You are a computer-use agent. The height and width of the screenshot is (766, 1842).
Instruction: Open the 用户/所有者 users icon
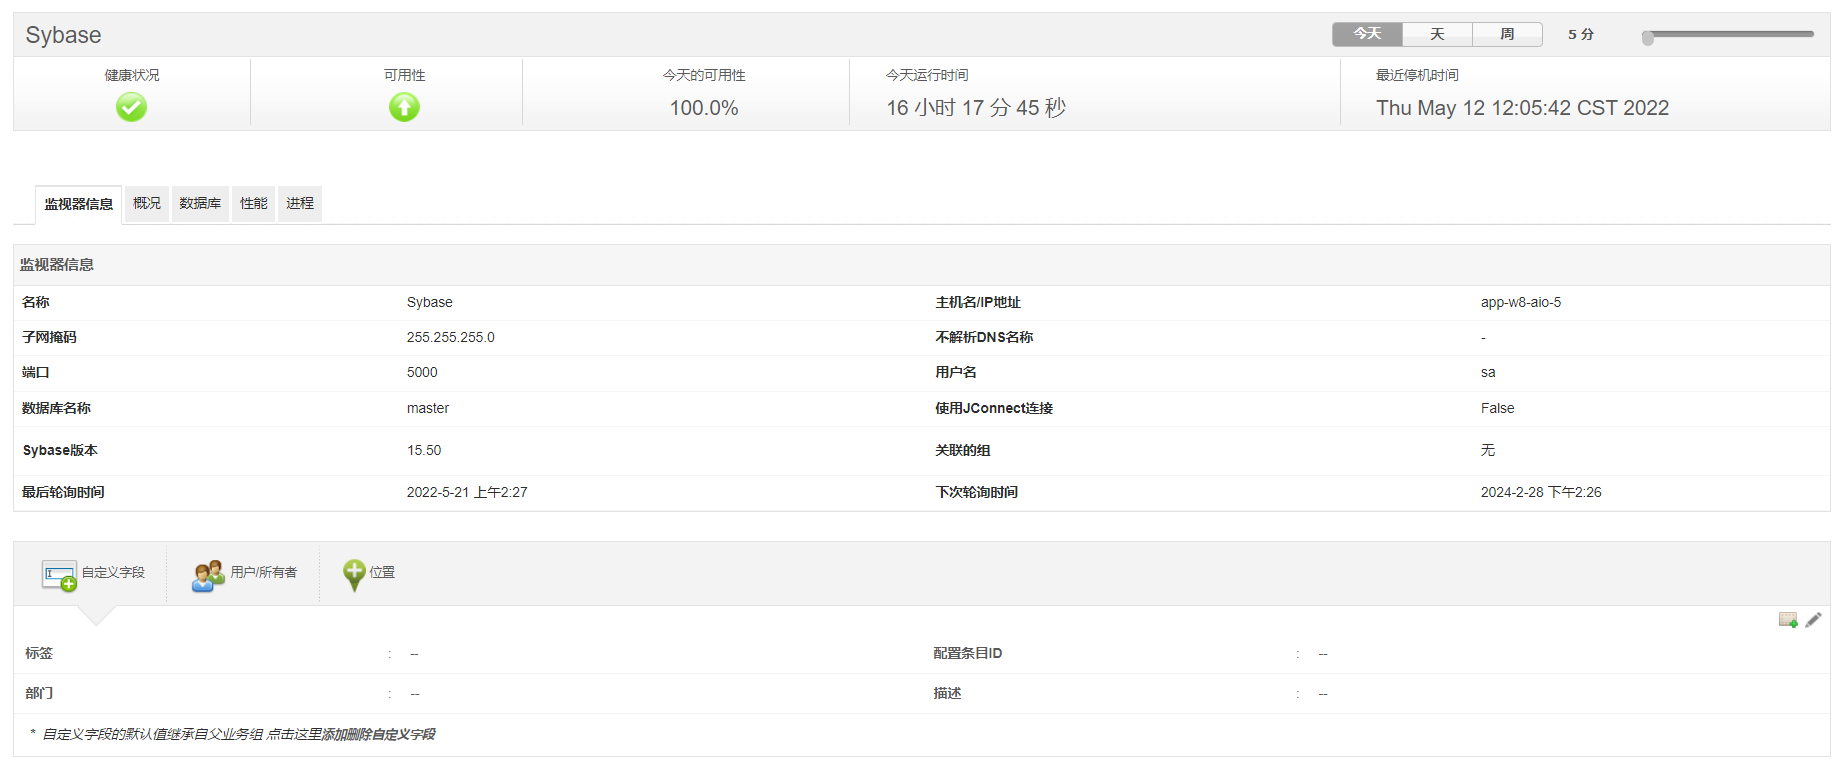208,575
